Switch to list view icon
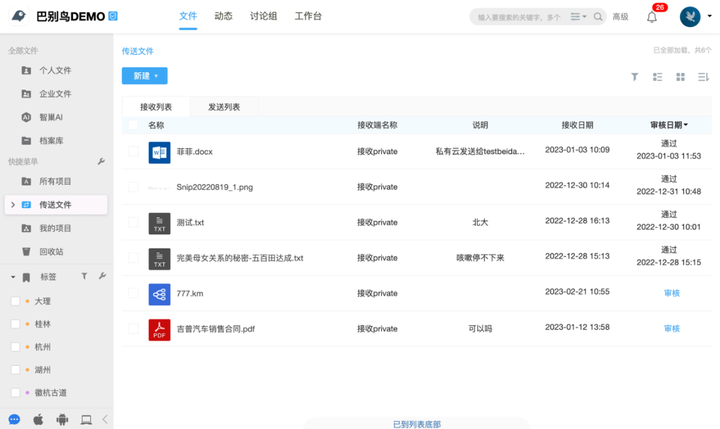The image size is (720, 429). point(658,77)
